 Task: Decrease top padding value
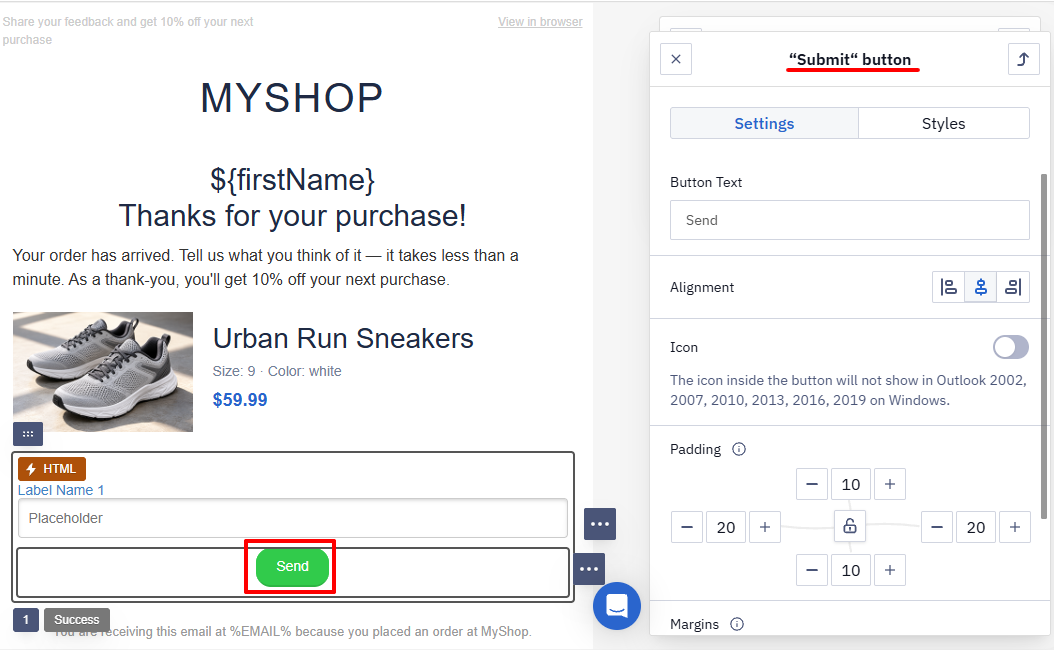(x=812, y=484)
